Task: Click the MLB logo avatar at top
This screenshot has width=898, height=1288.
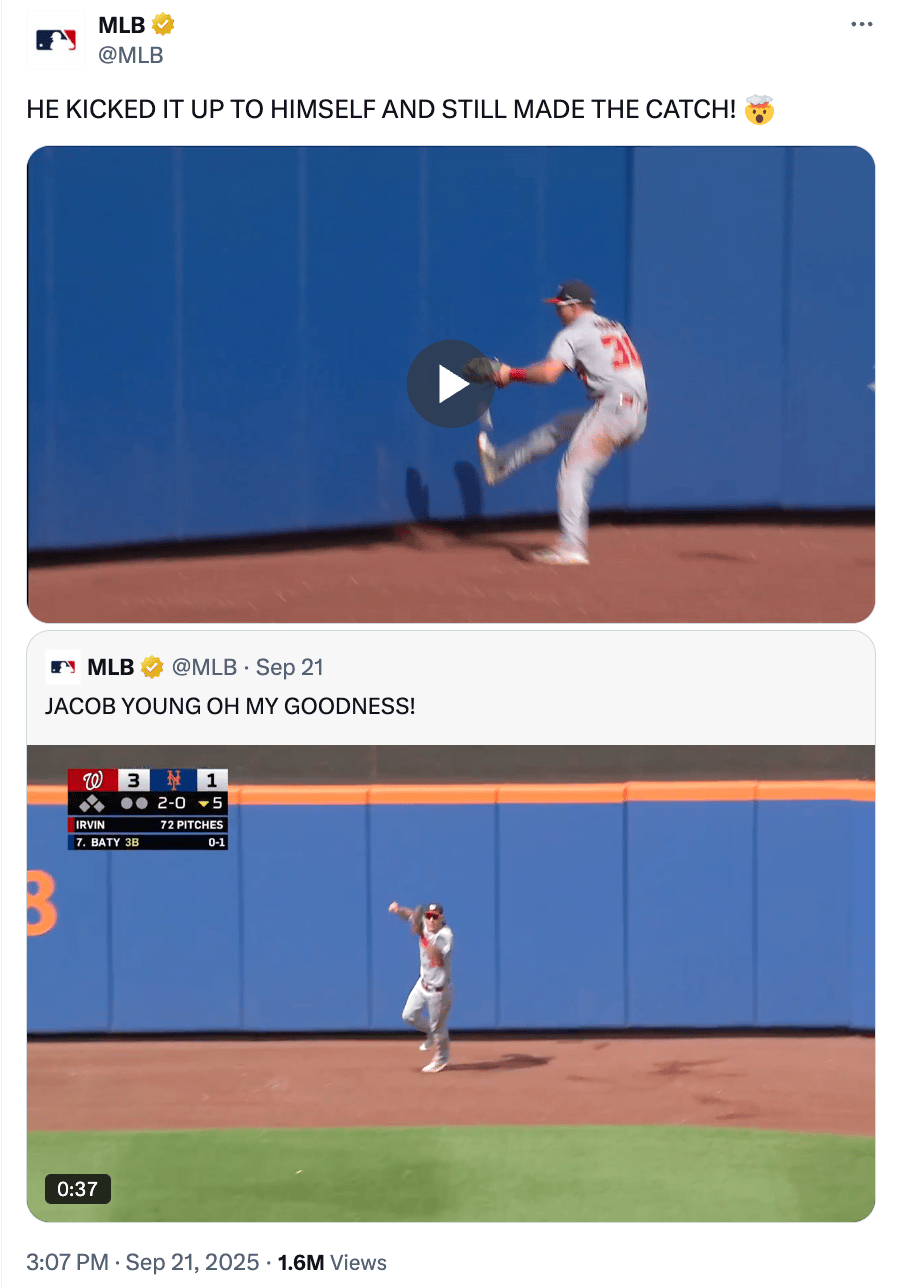Action: coord(56,40)
